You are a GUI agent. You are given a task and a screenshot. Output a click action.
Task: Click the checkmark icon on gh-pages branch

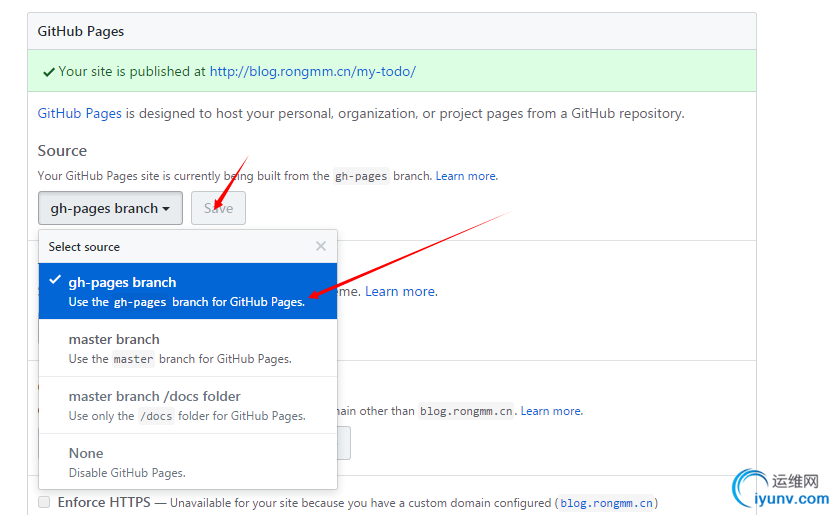55,280
